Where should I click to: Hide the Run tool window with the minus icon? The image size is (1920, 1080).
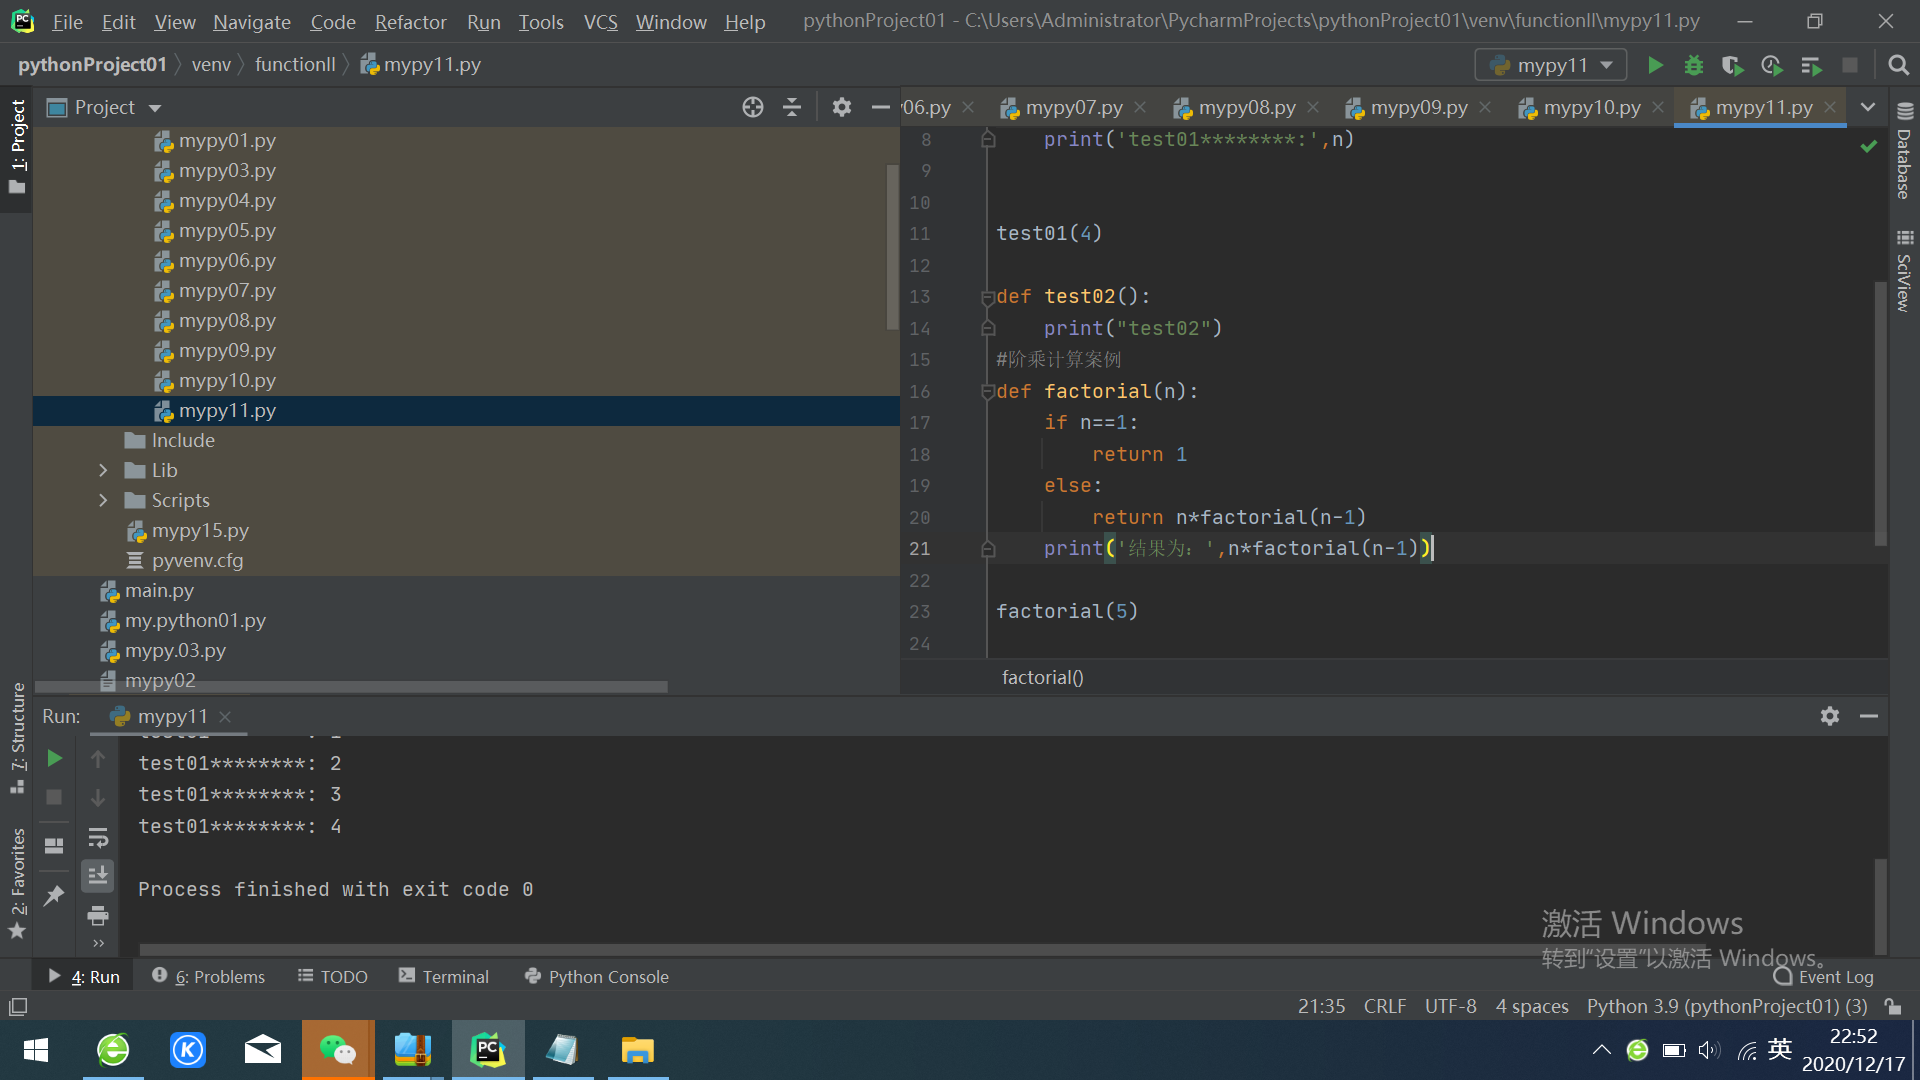(x=1868, y=716)
